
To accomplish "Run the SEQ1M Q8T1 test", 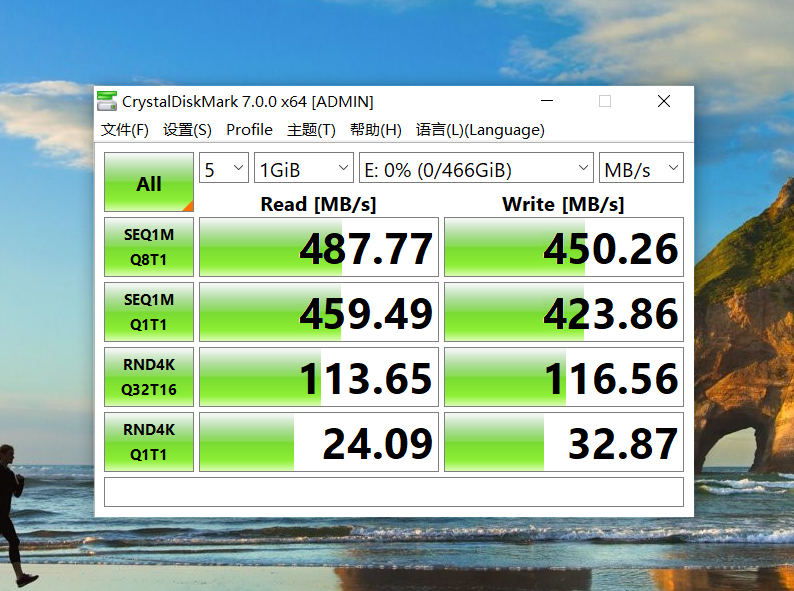I will click(149, 247).
